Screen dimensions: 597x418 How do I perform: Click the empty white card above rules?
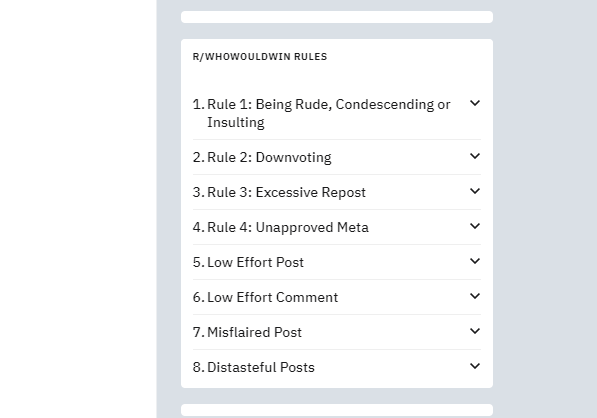337,17
